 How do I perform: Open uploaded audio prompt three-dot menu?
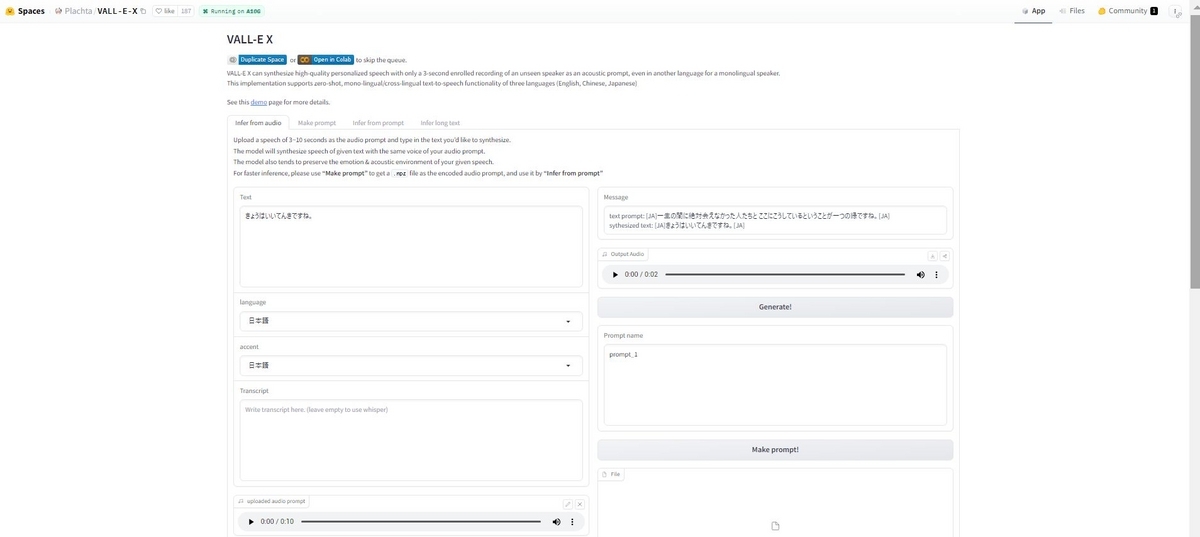pyautogui.click(x=572, y=521)
